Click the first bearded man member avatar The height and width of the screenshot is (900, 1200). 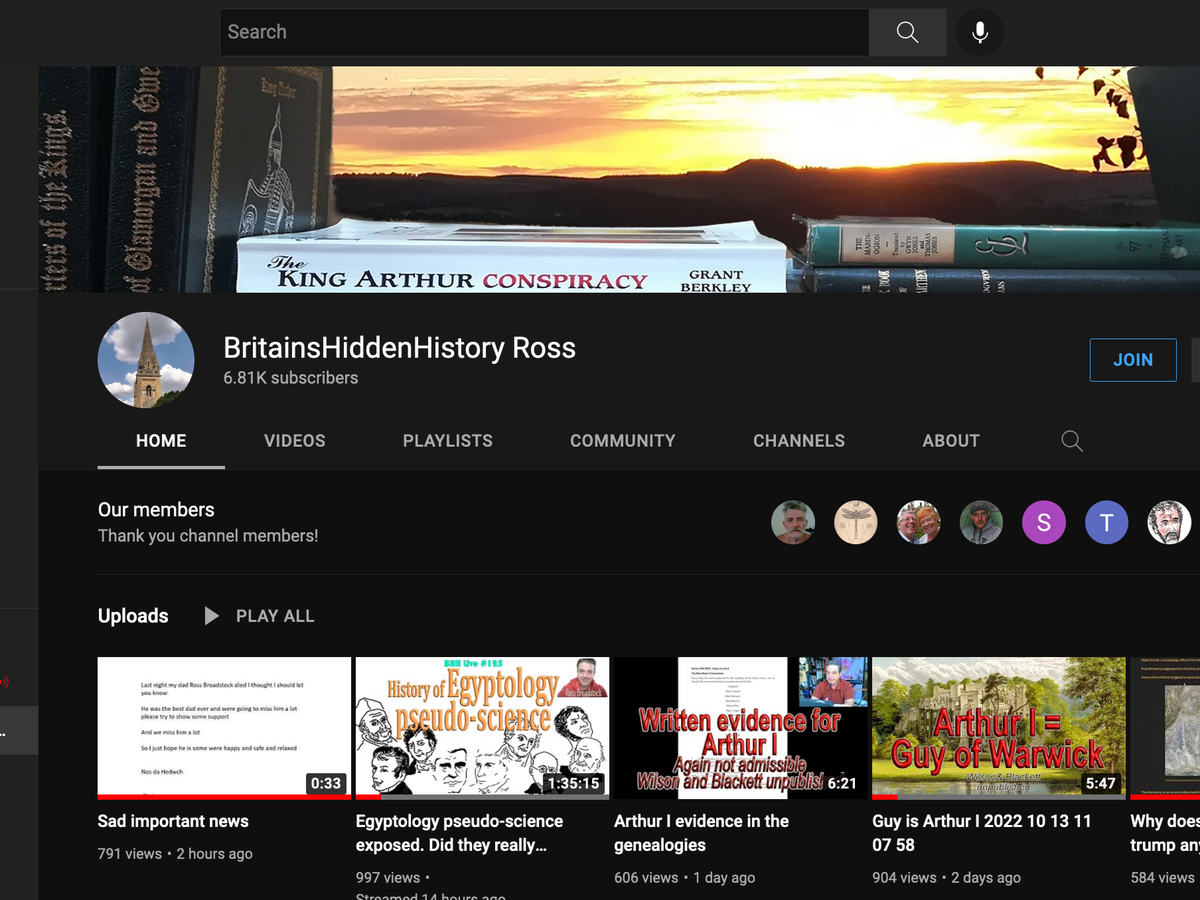pos(793,522)
